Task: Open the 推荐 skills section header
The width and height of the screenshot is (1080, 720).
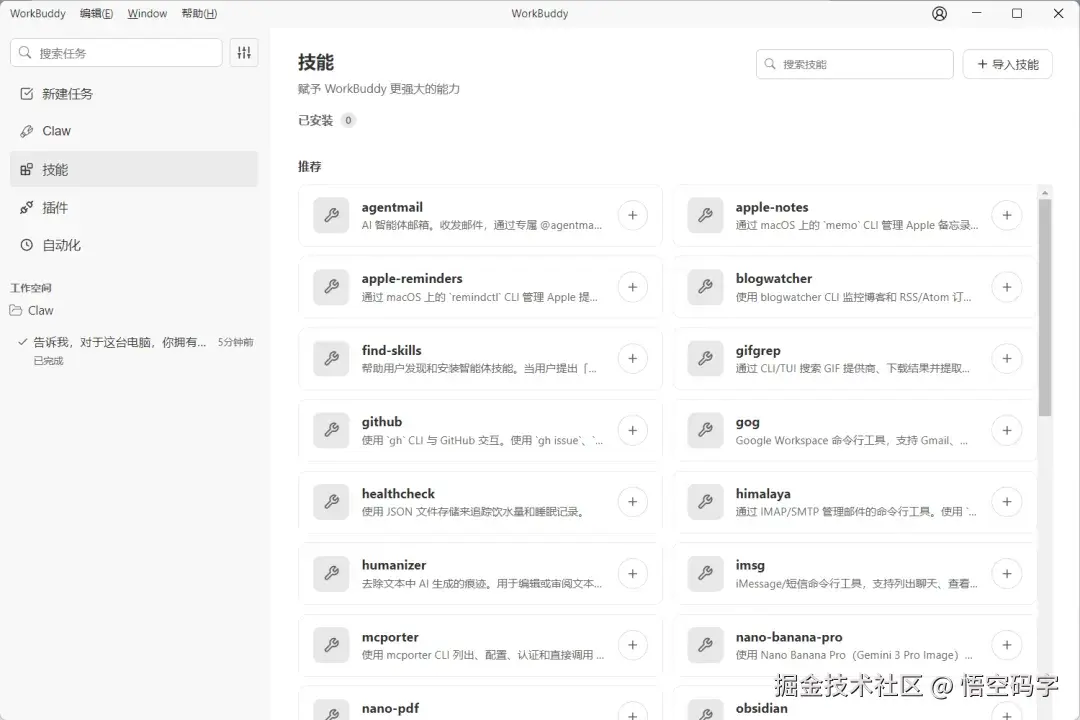Action: 310,166
